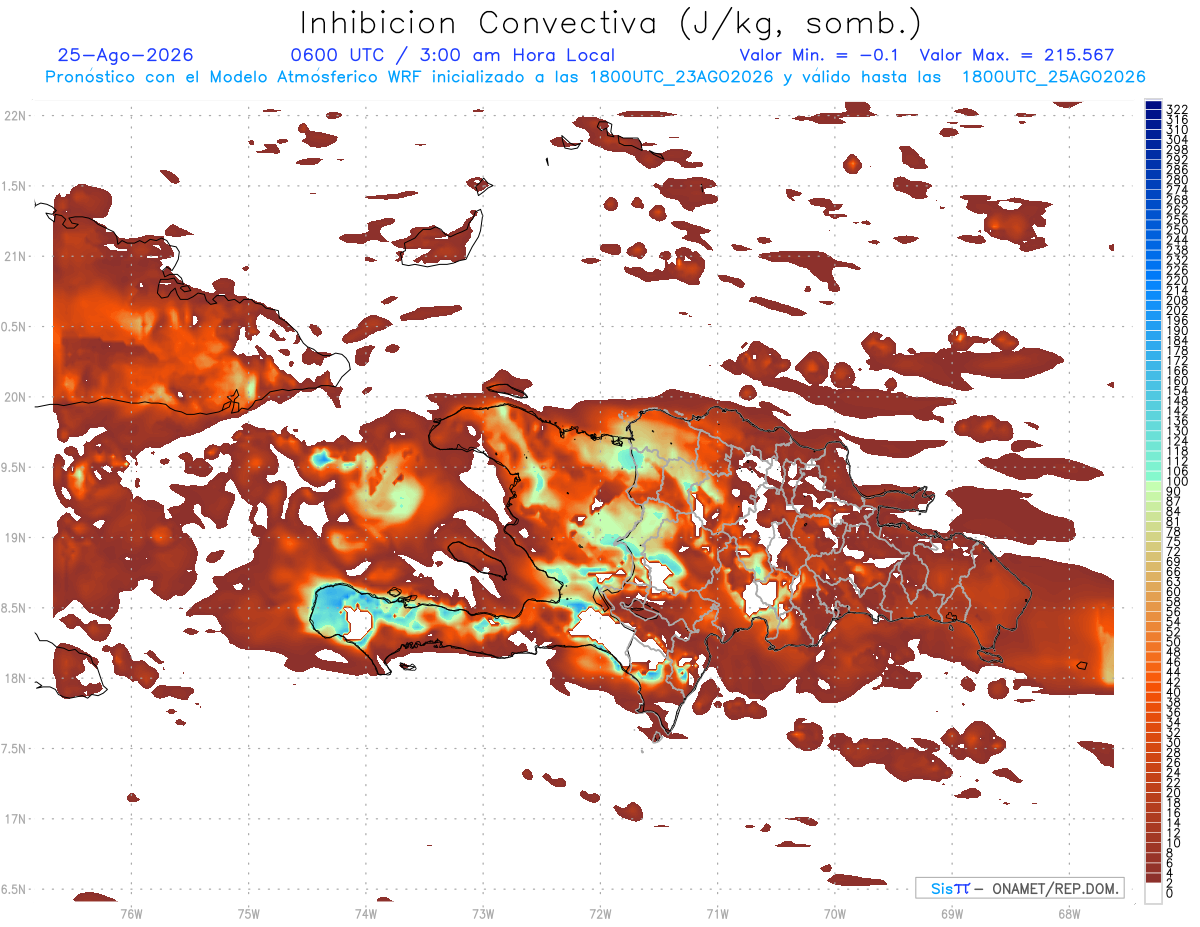The image size is (1200, 927).
Task: Click the '76W' longitude label
Action: [x=131, y=913]
